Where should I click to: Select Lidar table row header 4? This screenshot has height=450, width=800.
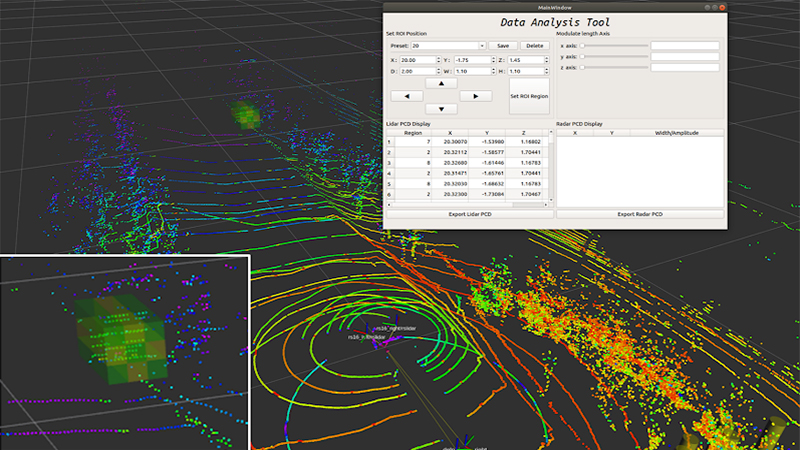point(390,173)
